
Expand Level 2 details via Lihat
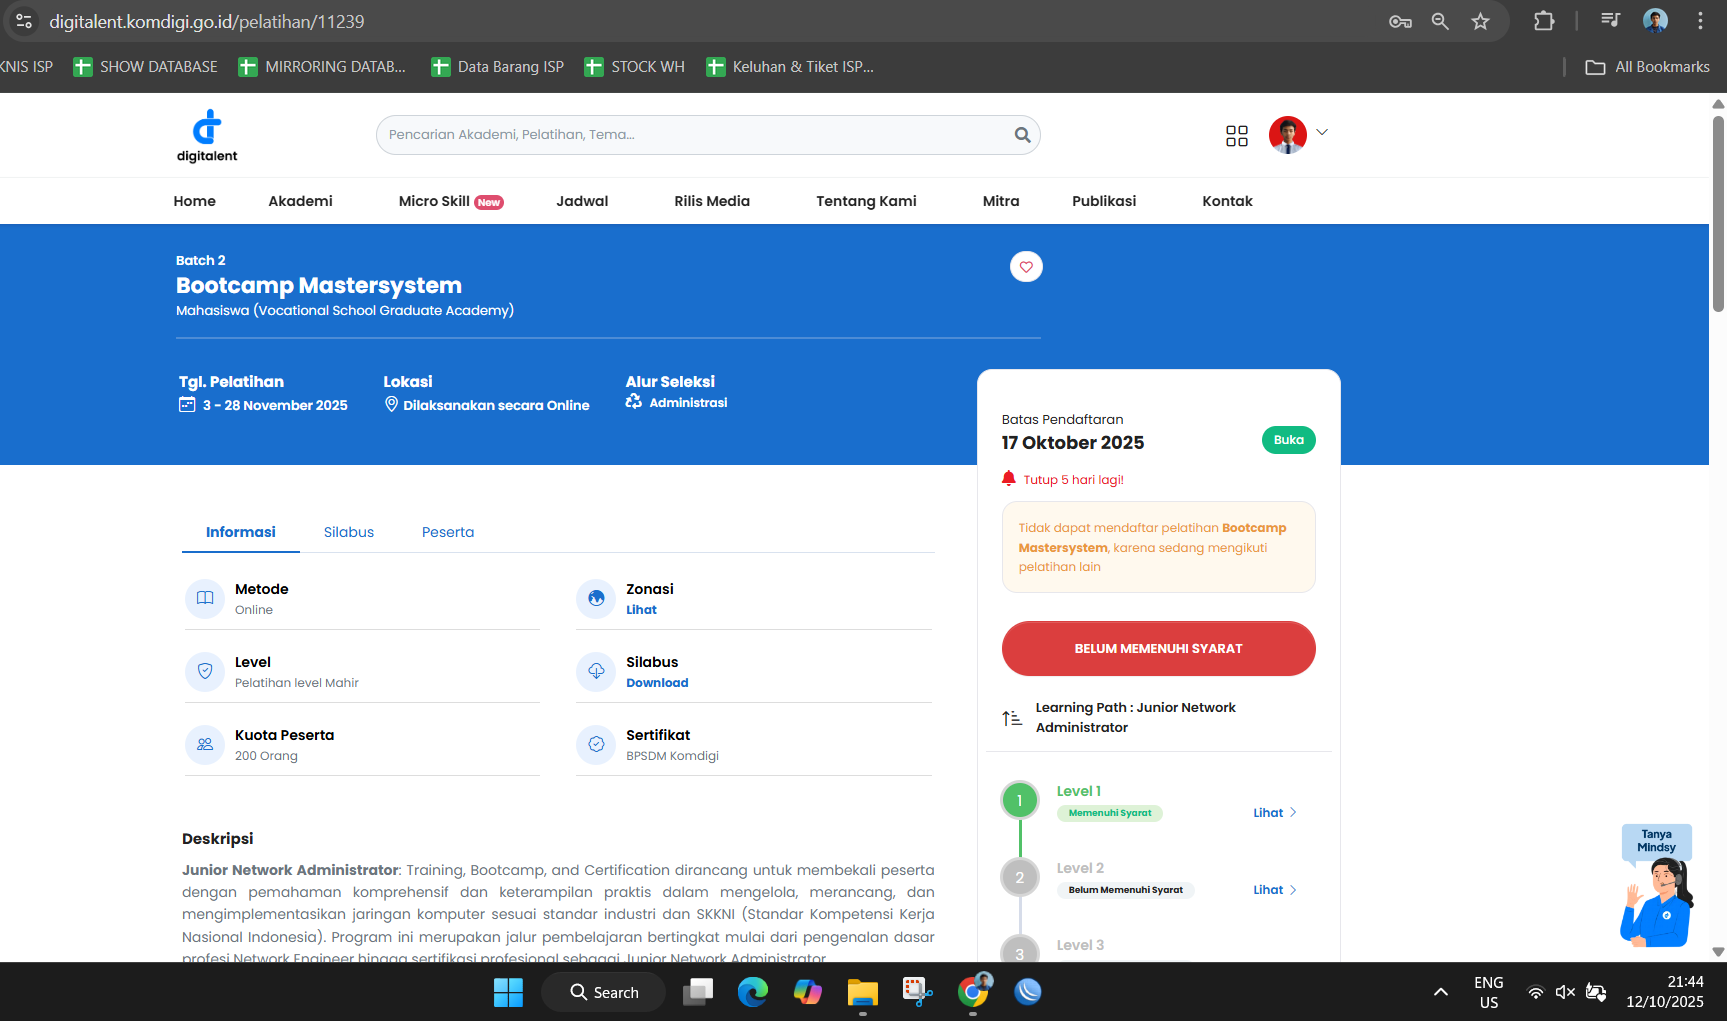pyautogui.click(x=1274, y=890)
